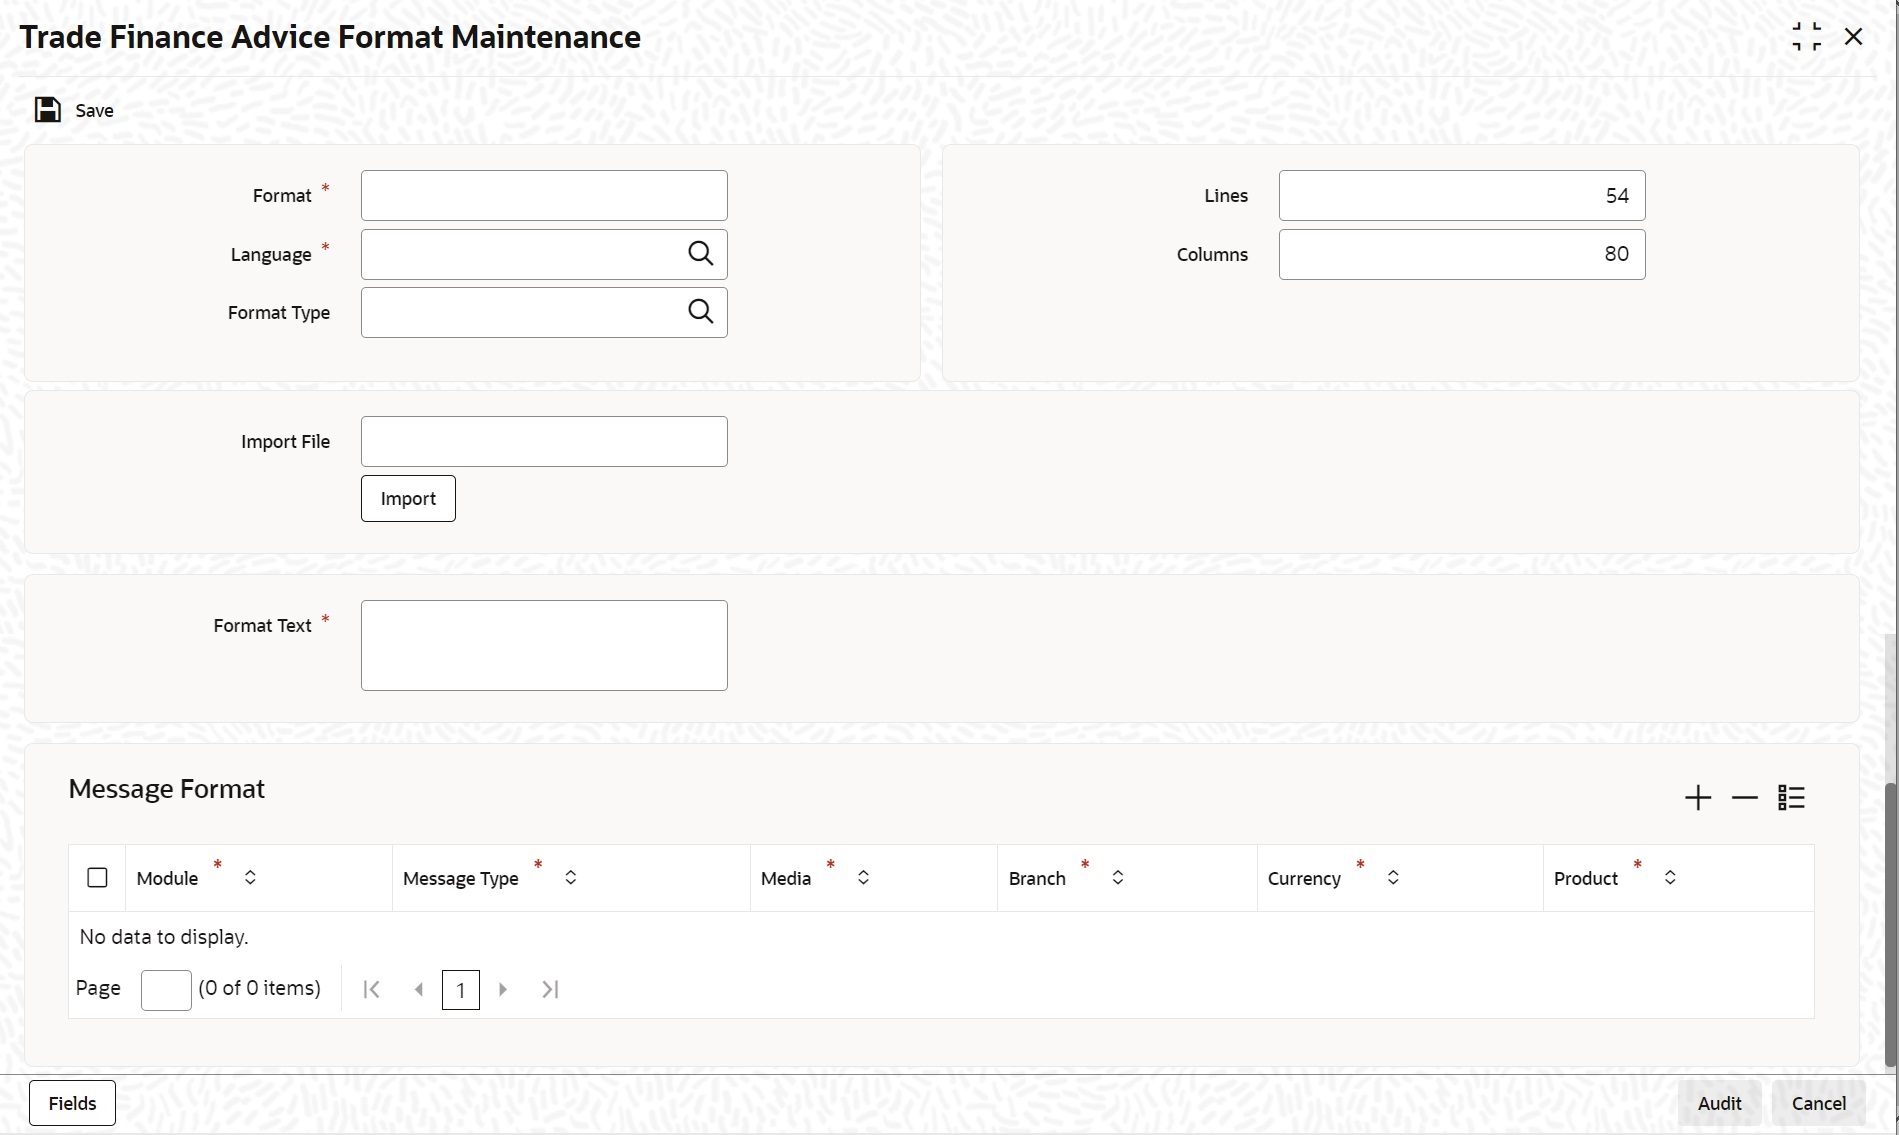Sort the Currency column
This screenshot has height=1135, width=1899.
point(1393,877)
